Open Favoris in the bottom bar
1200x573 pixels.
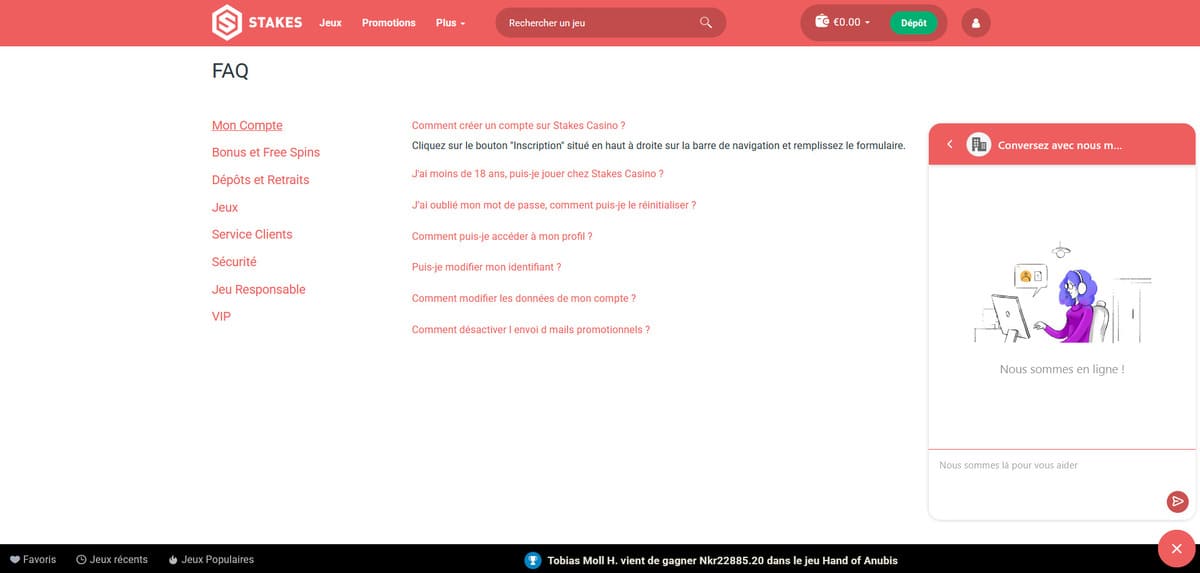click(33, 560)
